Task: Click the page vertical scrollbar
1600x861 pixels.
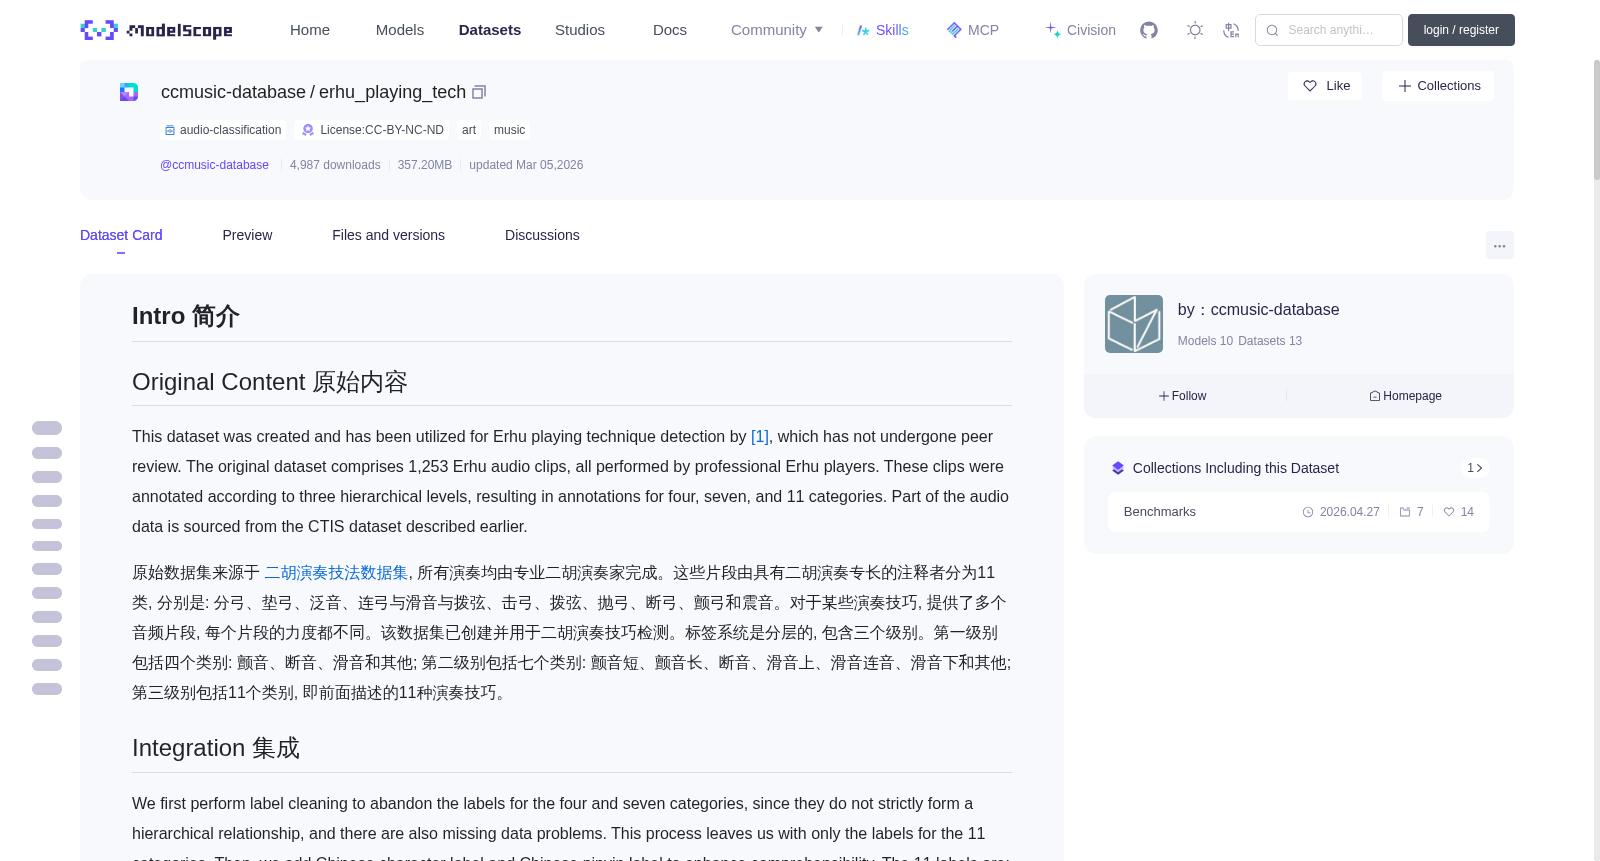Action: click(1596, 120)
